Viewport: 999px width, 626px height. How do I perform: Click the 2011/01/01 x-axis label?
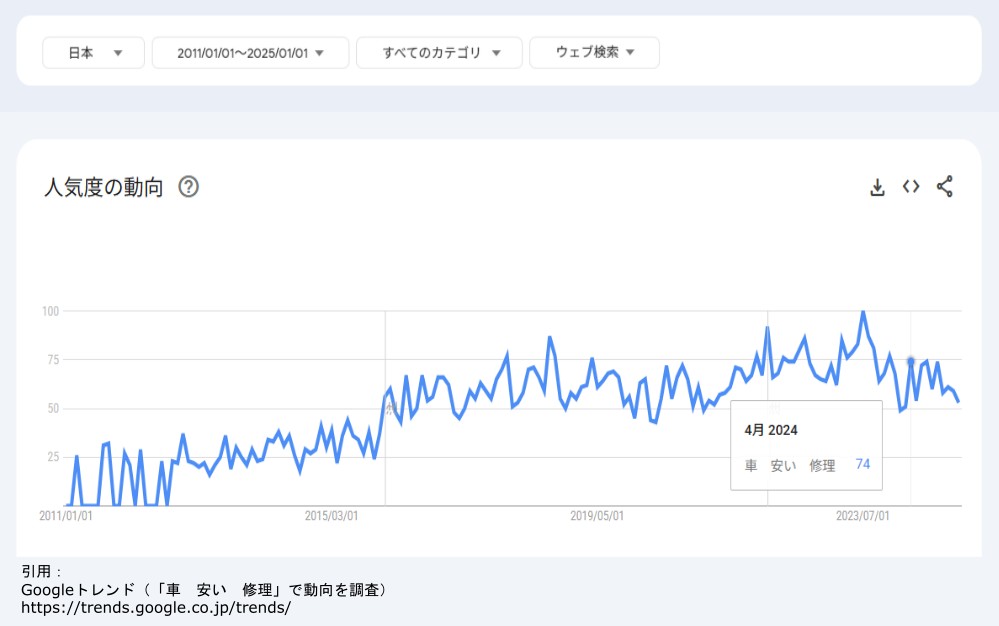pos(65,516)
